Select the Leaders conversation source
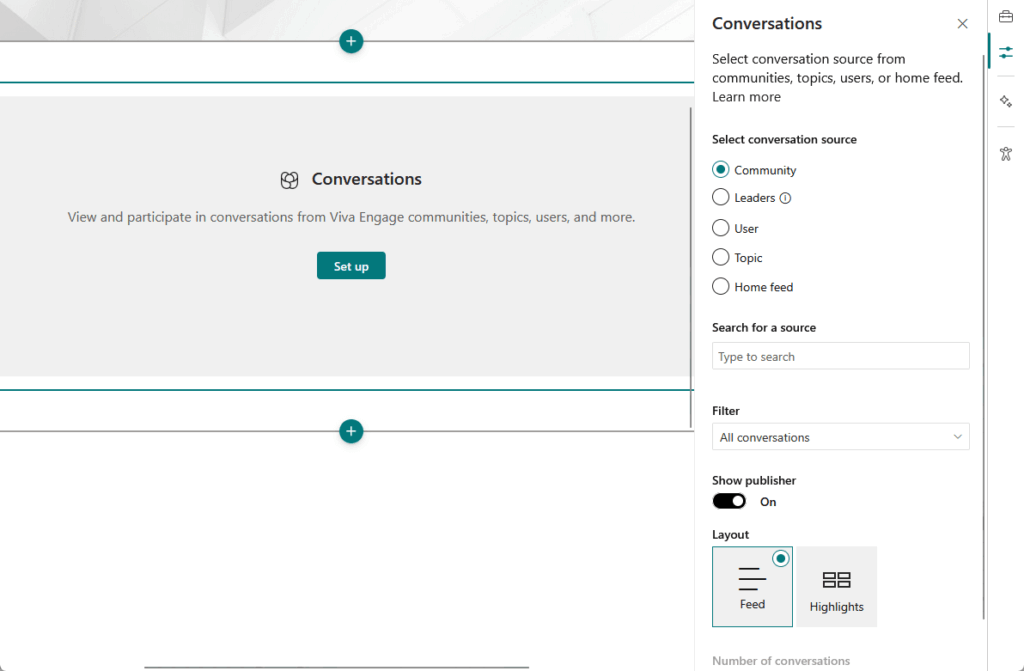 (x=720, y=197)
